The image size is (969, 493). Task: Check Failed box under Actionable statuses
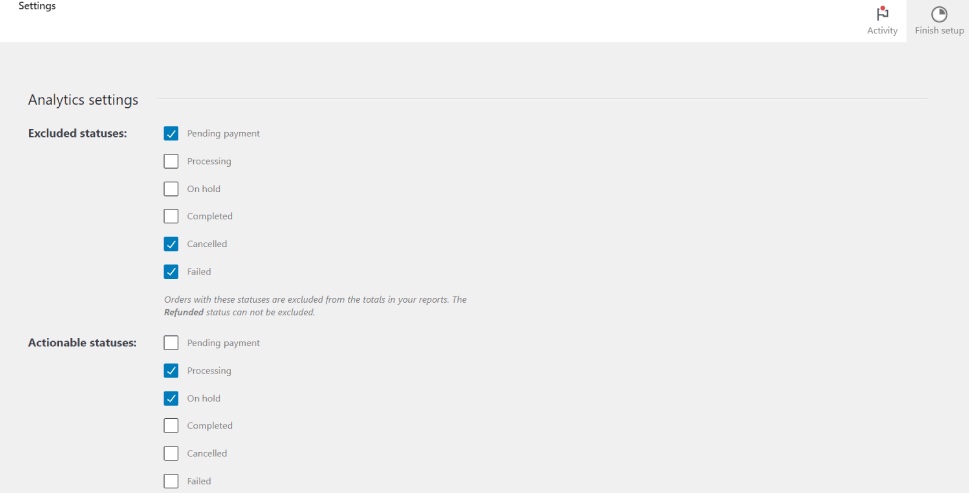[x=171, y=481]
